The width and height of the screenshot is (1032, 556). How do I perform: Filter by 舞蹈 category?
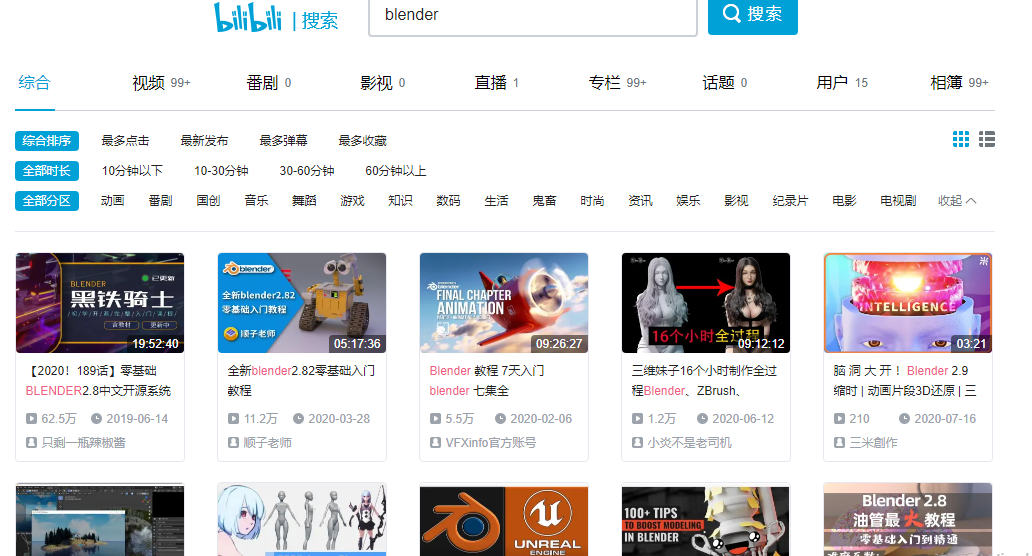(x=304, y=201)
